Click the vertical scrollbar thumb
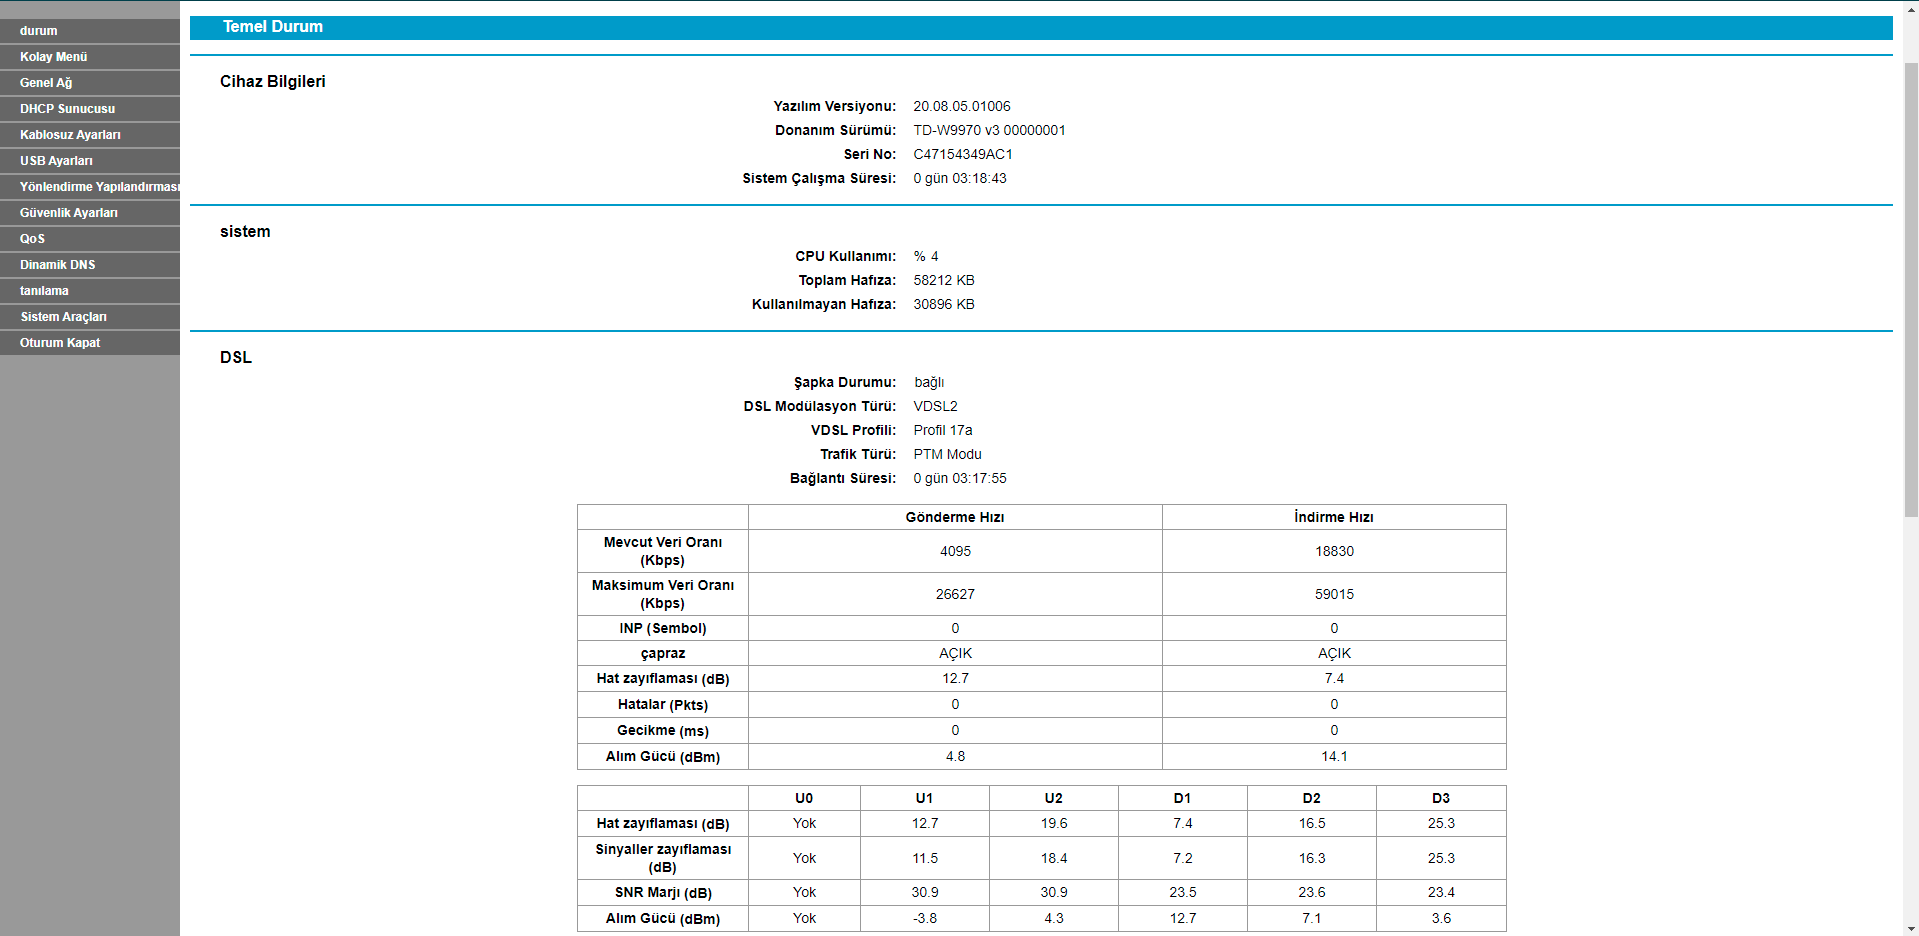1919x936 pixels. (x=1910, y=290)
